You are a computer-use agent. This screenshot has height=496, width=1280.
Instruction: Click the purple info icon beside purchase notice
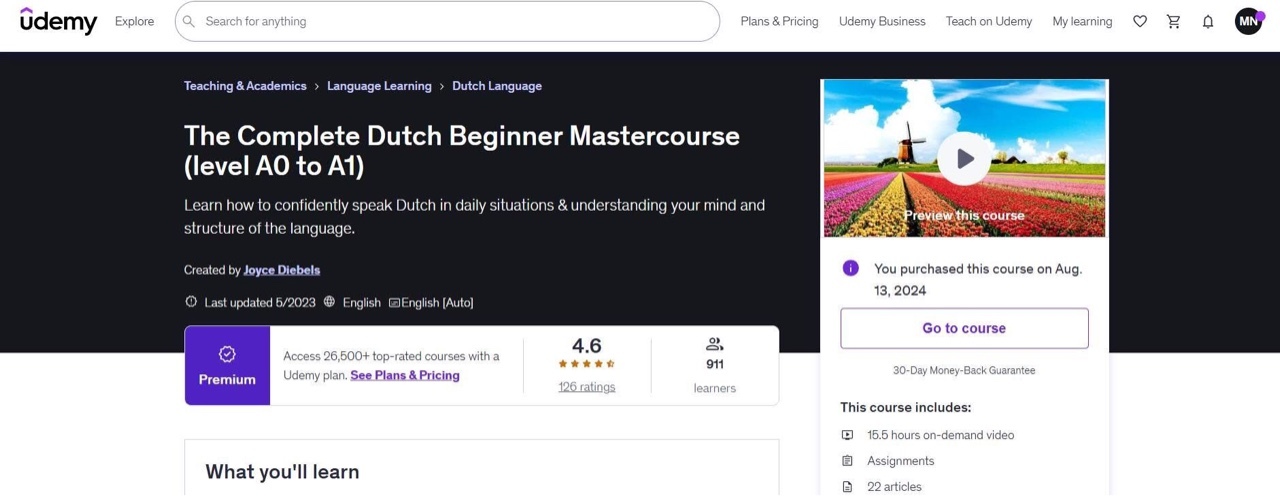tap(851, 268)
